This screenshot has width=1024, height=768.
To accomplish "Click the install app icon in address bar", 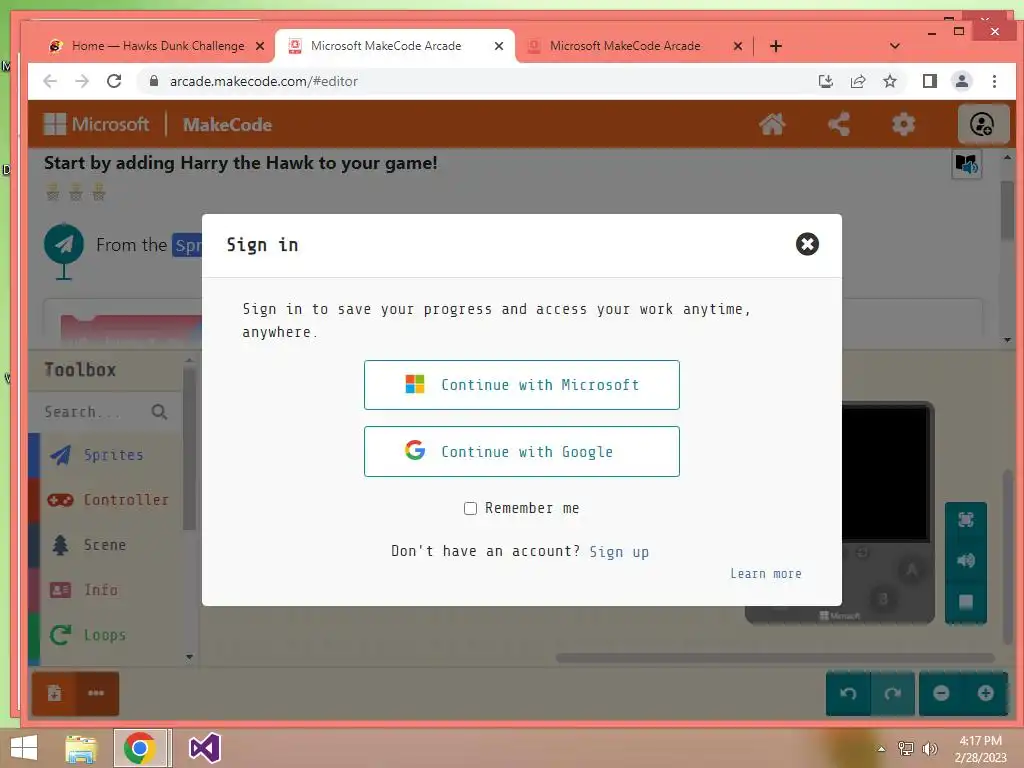I will coord(826,81).
